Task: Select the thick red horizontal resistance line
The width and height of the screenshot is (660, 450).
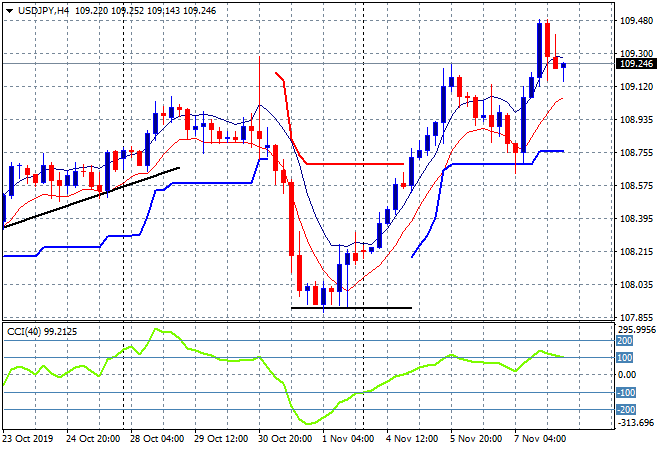Action: [355, 164]
